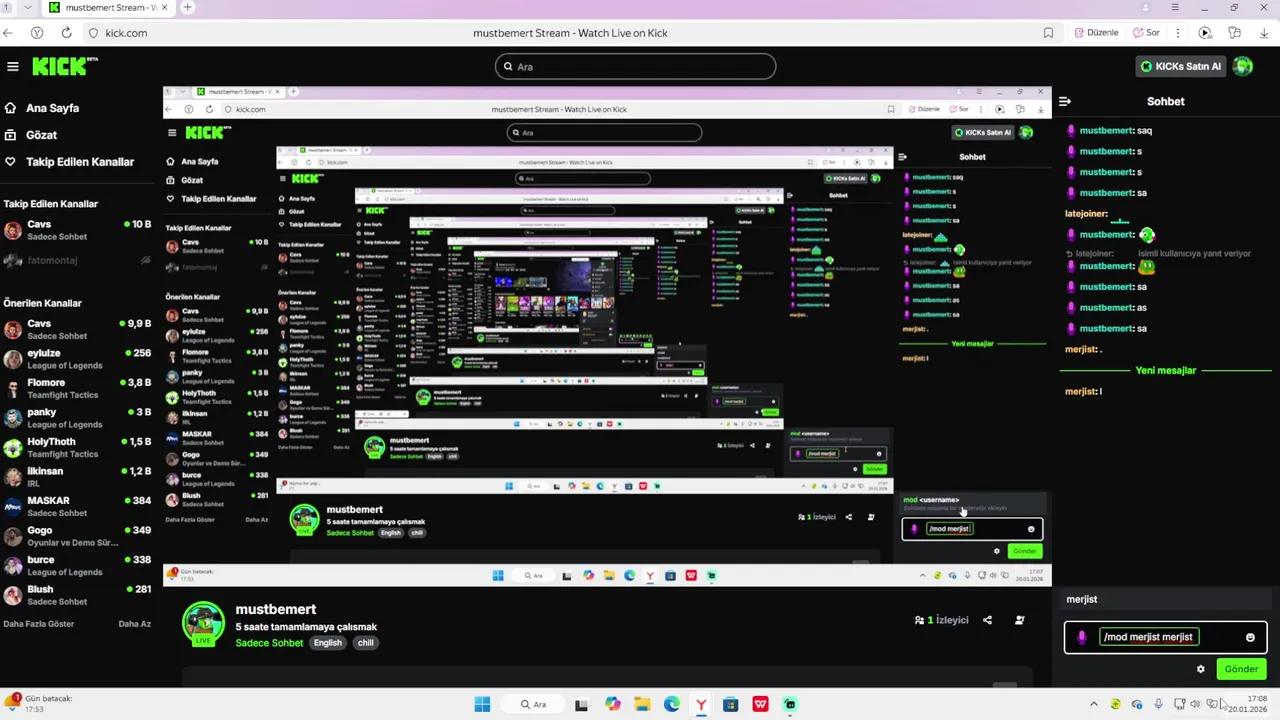Open a new browser tab
This screenshot has width=1280, height=720.
click(187, 7)
